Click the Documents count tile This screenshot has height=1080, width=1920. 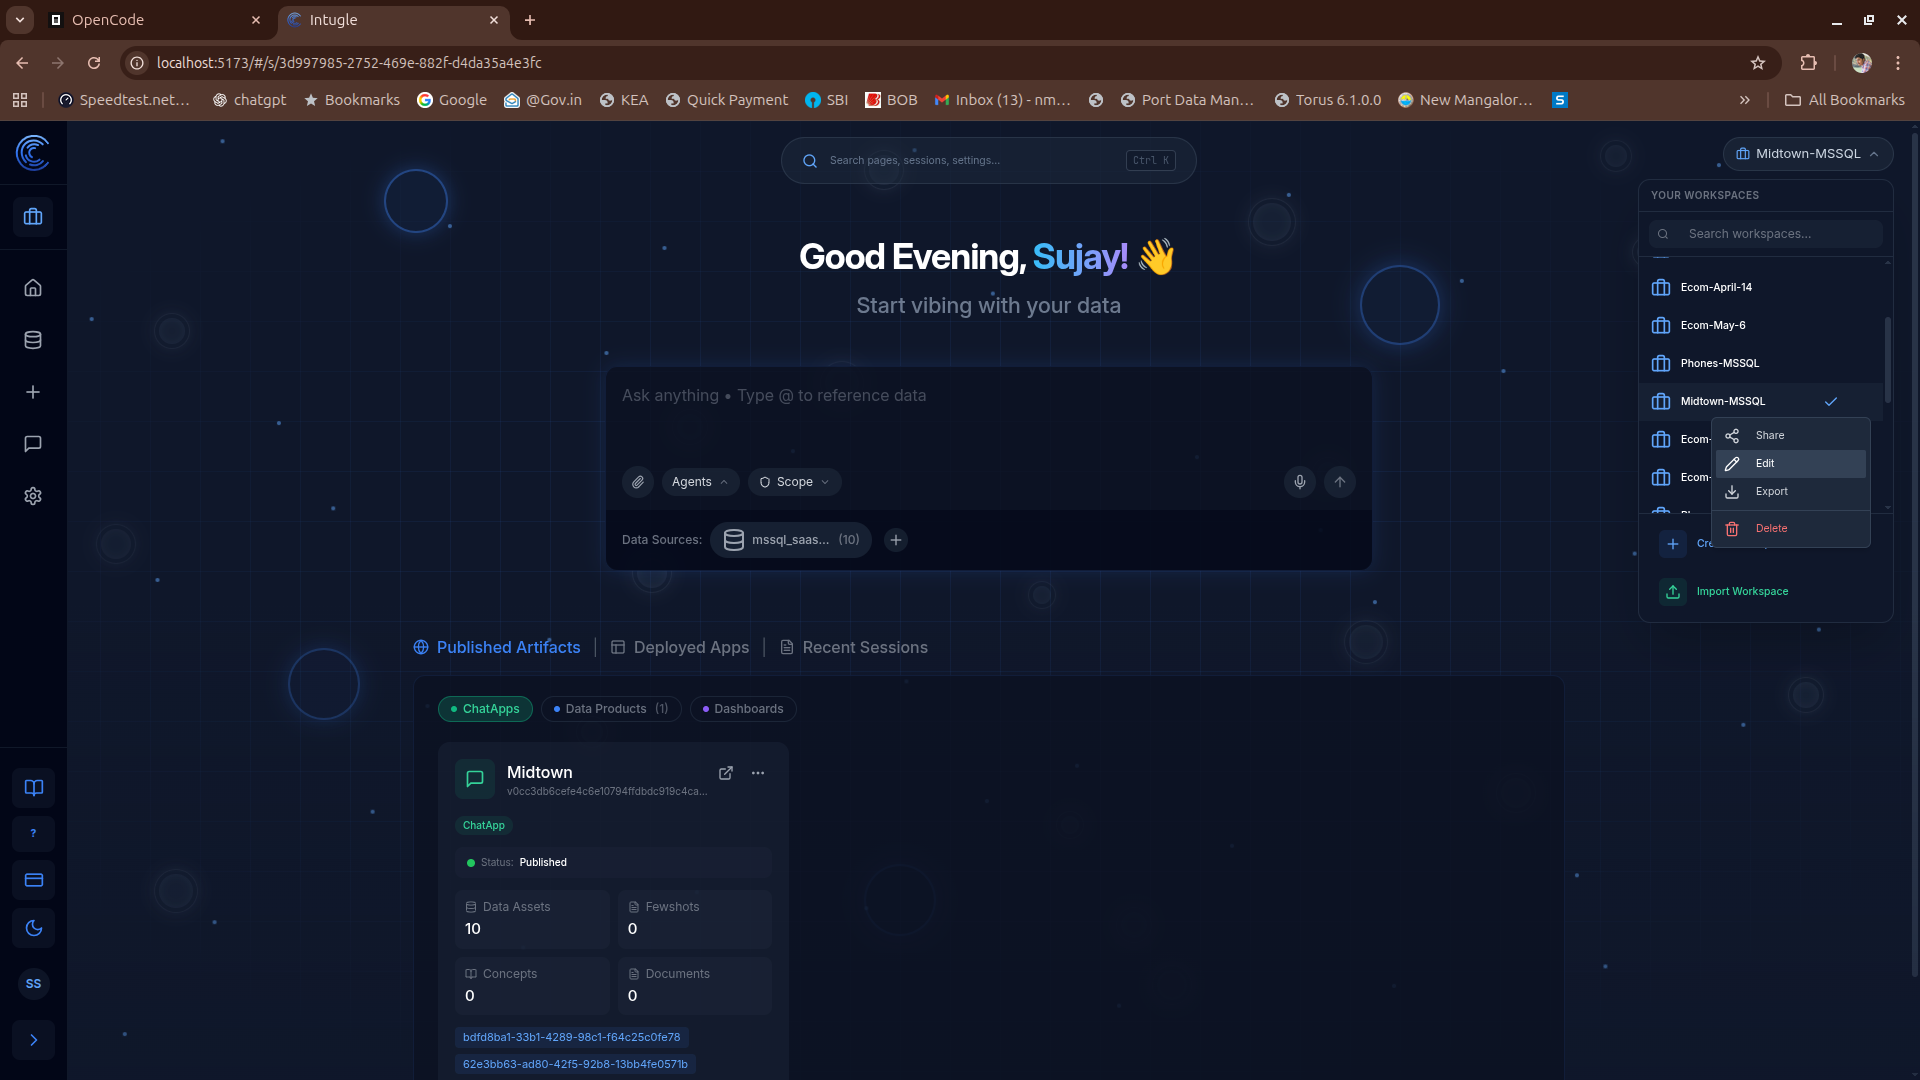(695, 986)
